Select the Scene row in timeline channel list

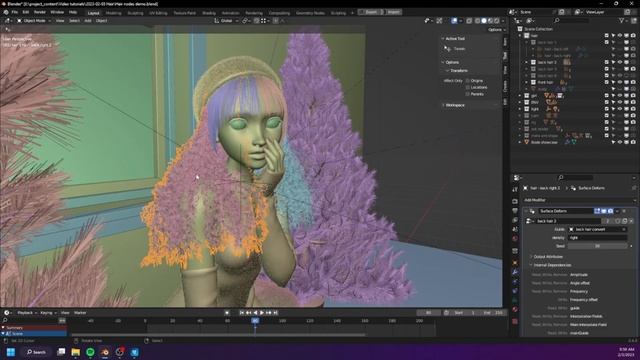[33, 334]
